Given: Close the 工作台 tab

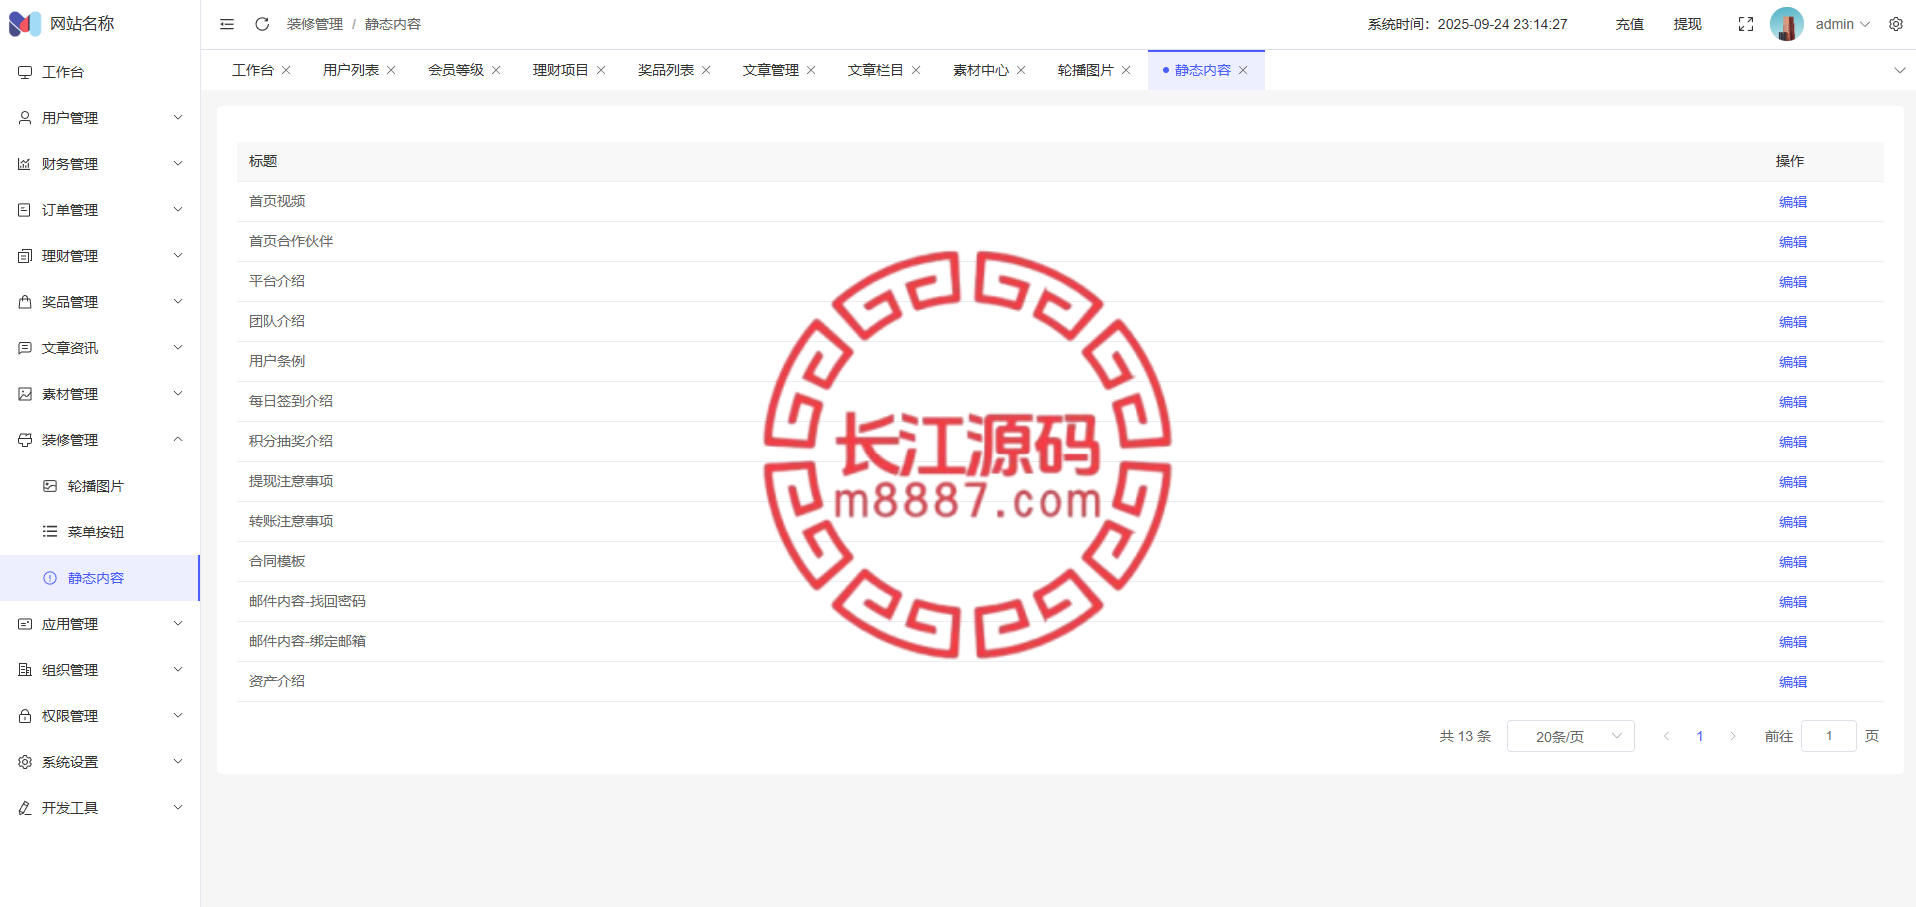Looking at the screenshot, I should [286, 70].
